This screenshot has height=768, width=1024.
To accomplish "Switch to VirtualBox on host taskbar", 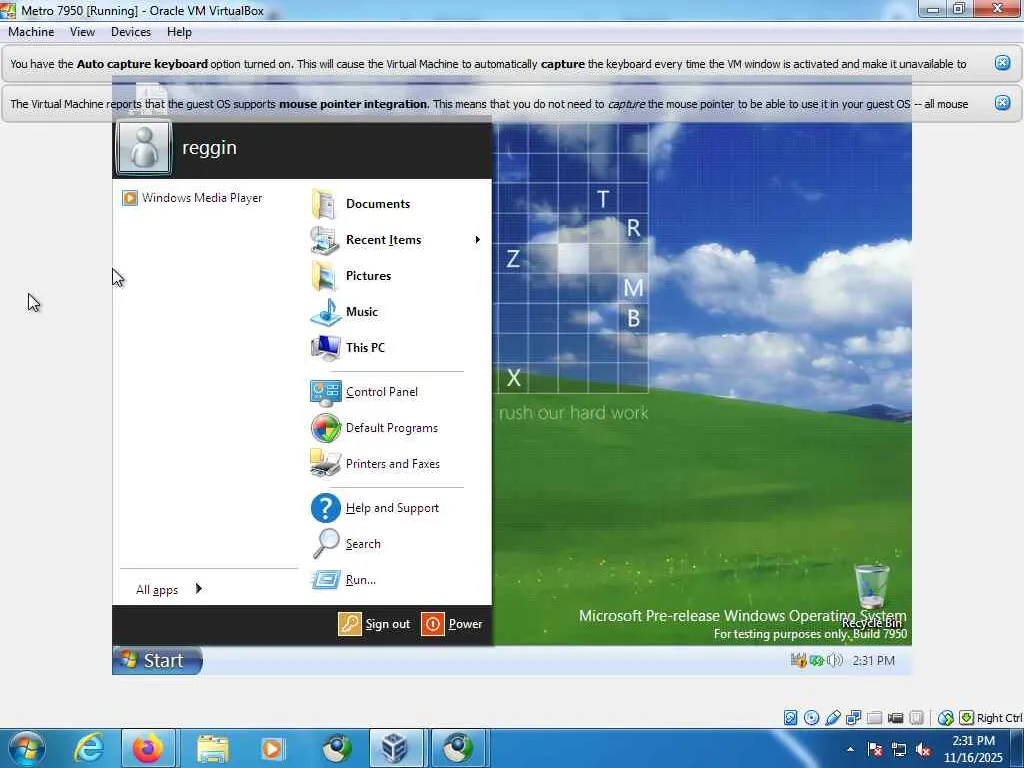I will coord(394,748).
